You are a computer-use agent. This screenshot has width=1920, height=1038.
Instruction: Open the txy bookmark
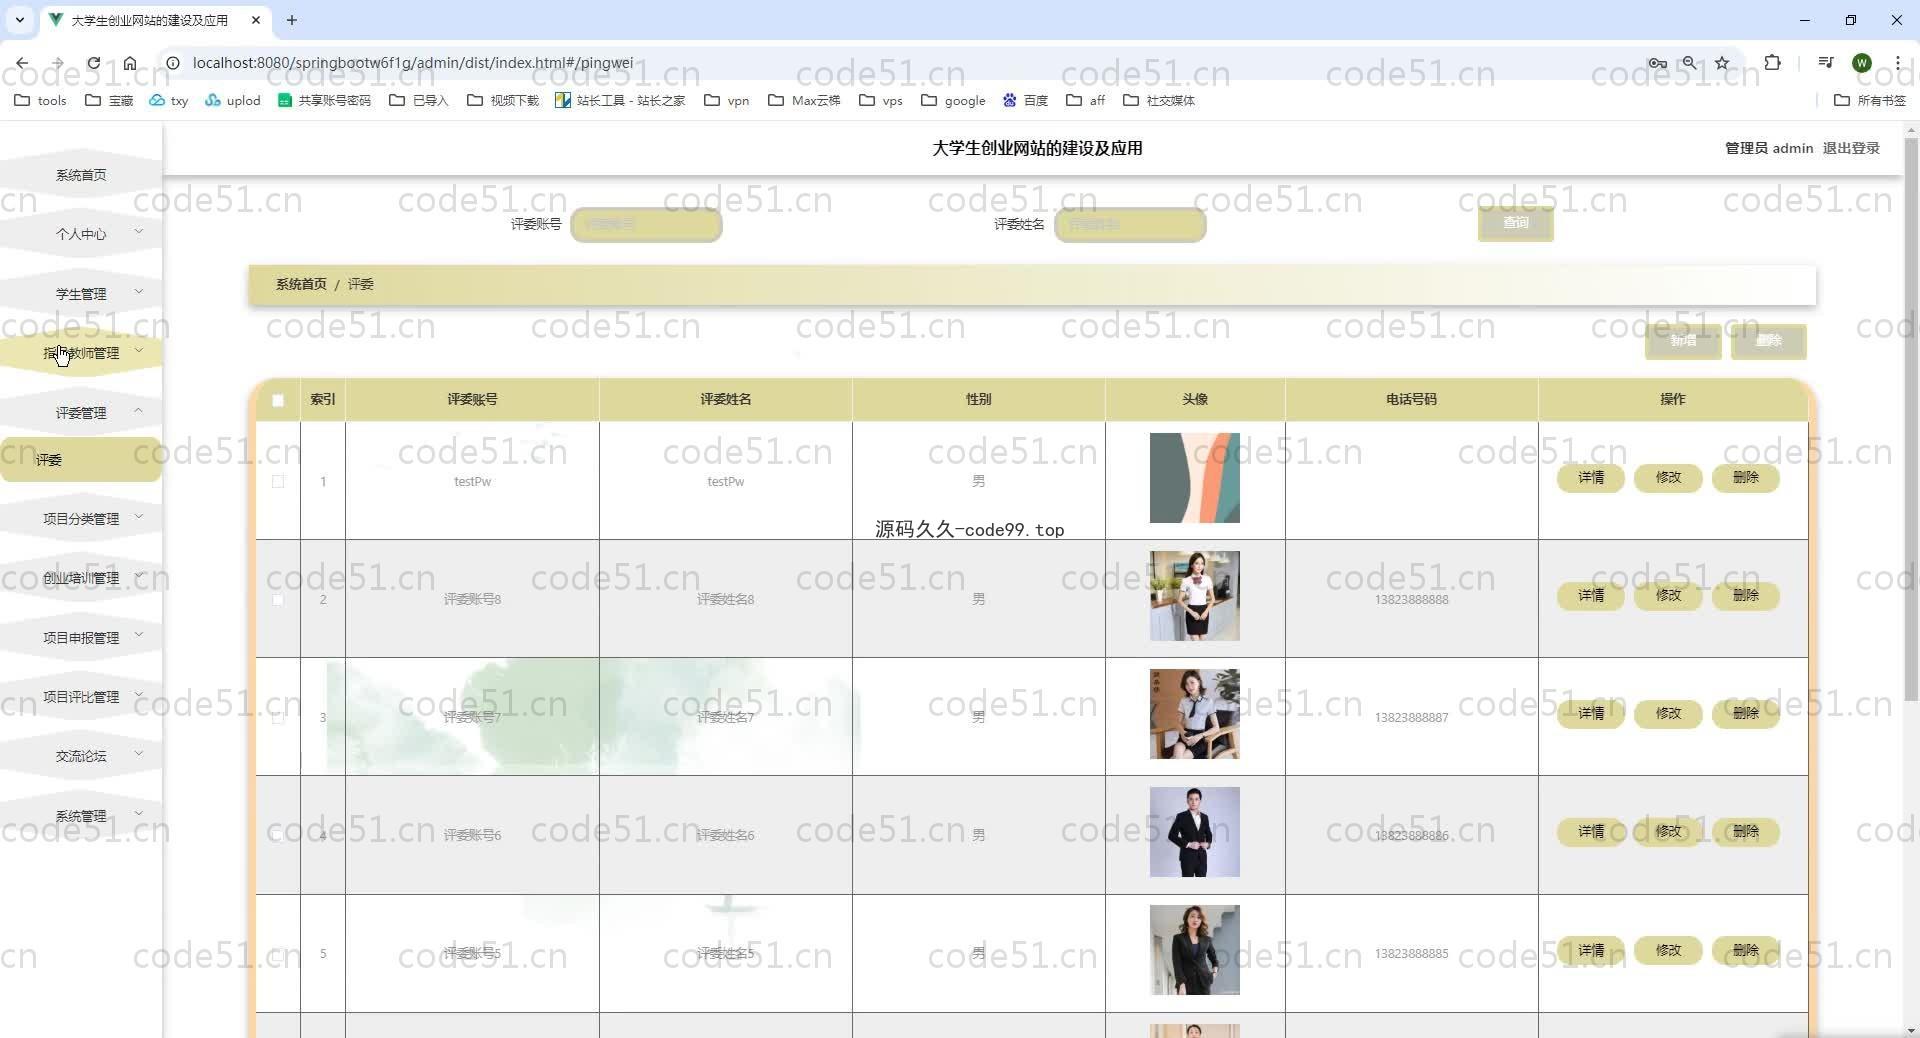click(x=169, y=100)
